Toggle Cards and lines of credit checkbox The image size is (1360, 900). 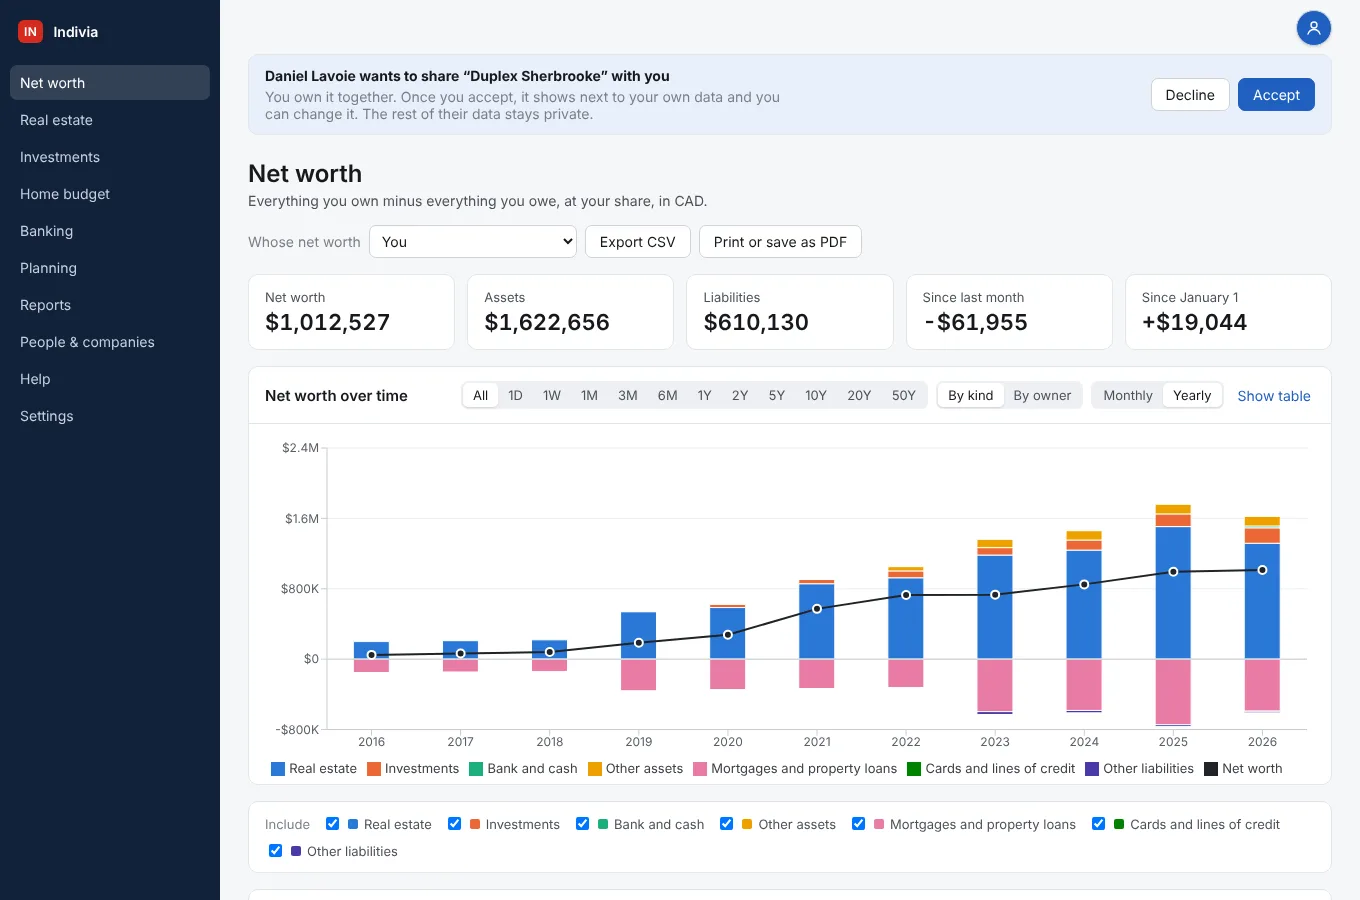click(1098, 824)
